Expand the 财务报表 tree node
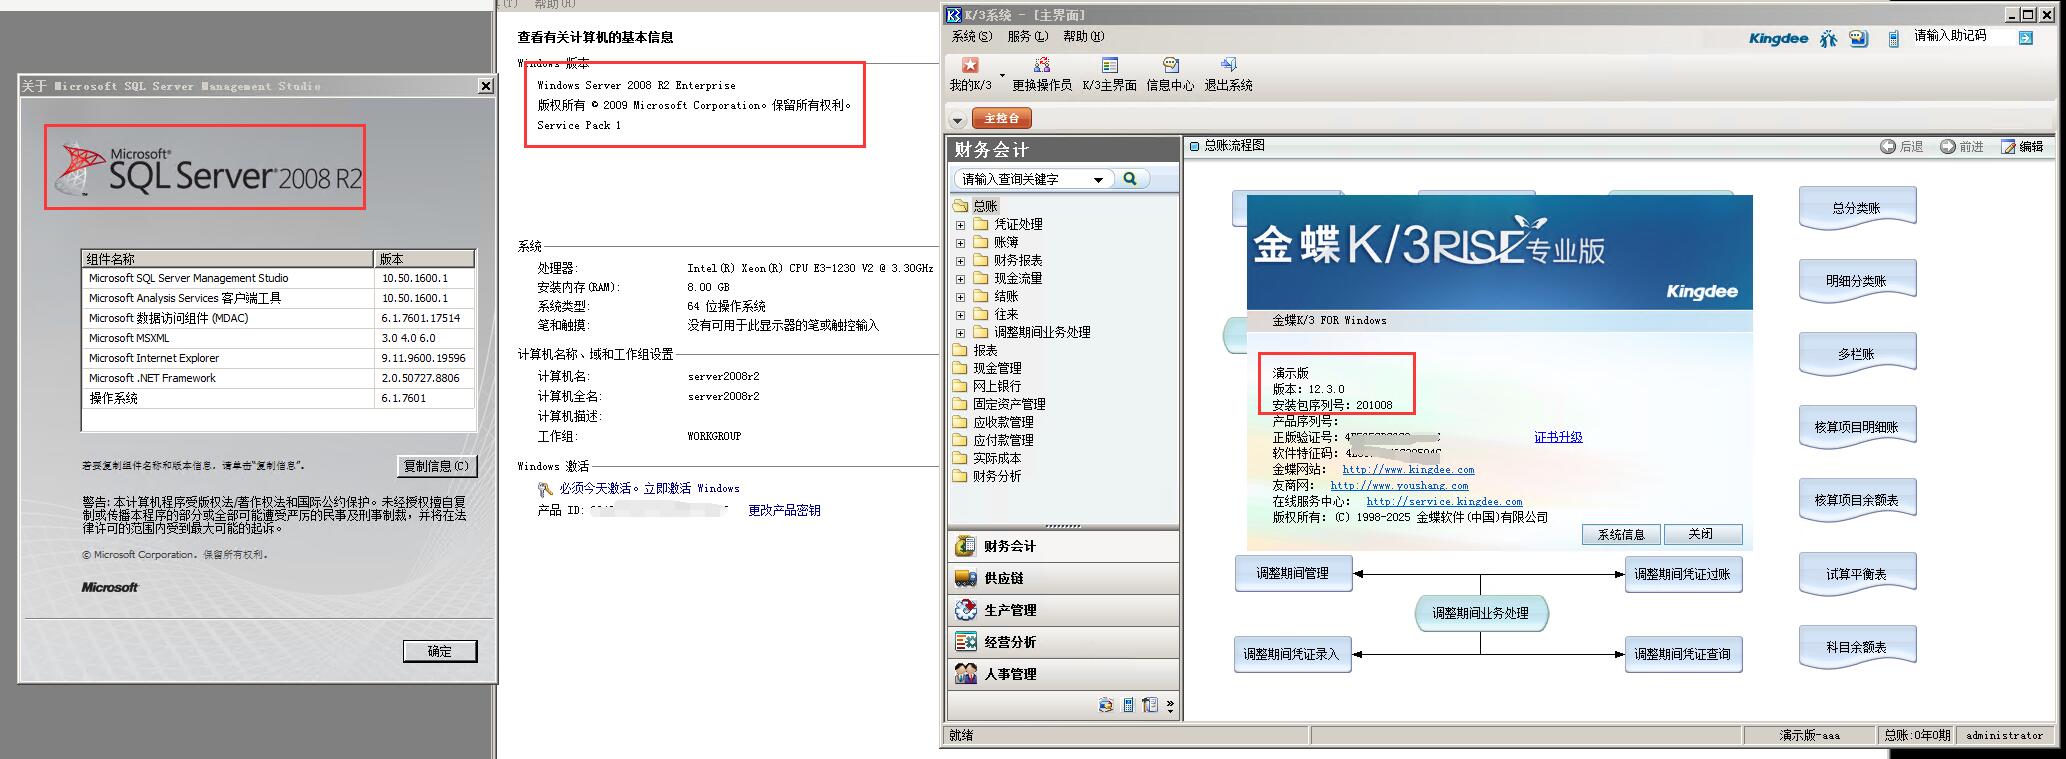The width and height of the screenshot is (2066, 759). click(x=960, y=261)
